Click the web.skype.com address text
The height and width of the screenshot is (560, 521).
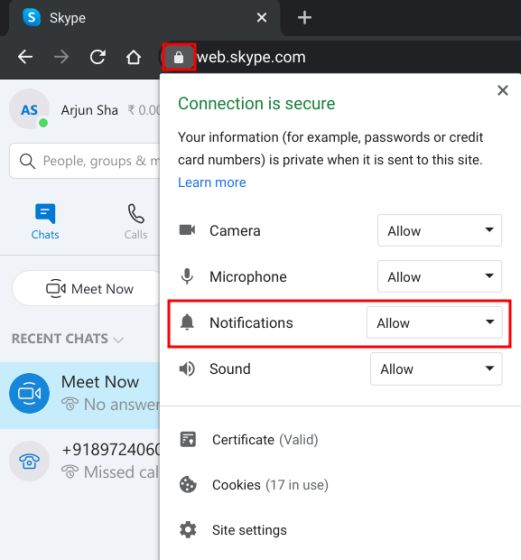(251, 57)
